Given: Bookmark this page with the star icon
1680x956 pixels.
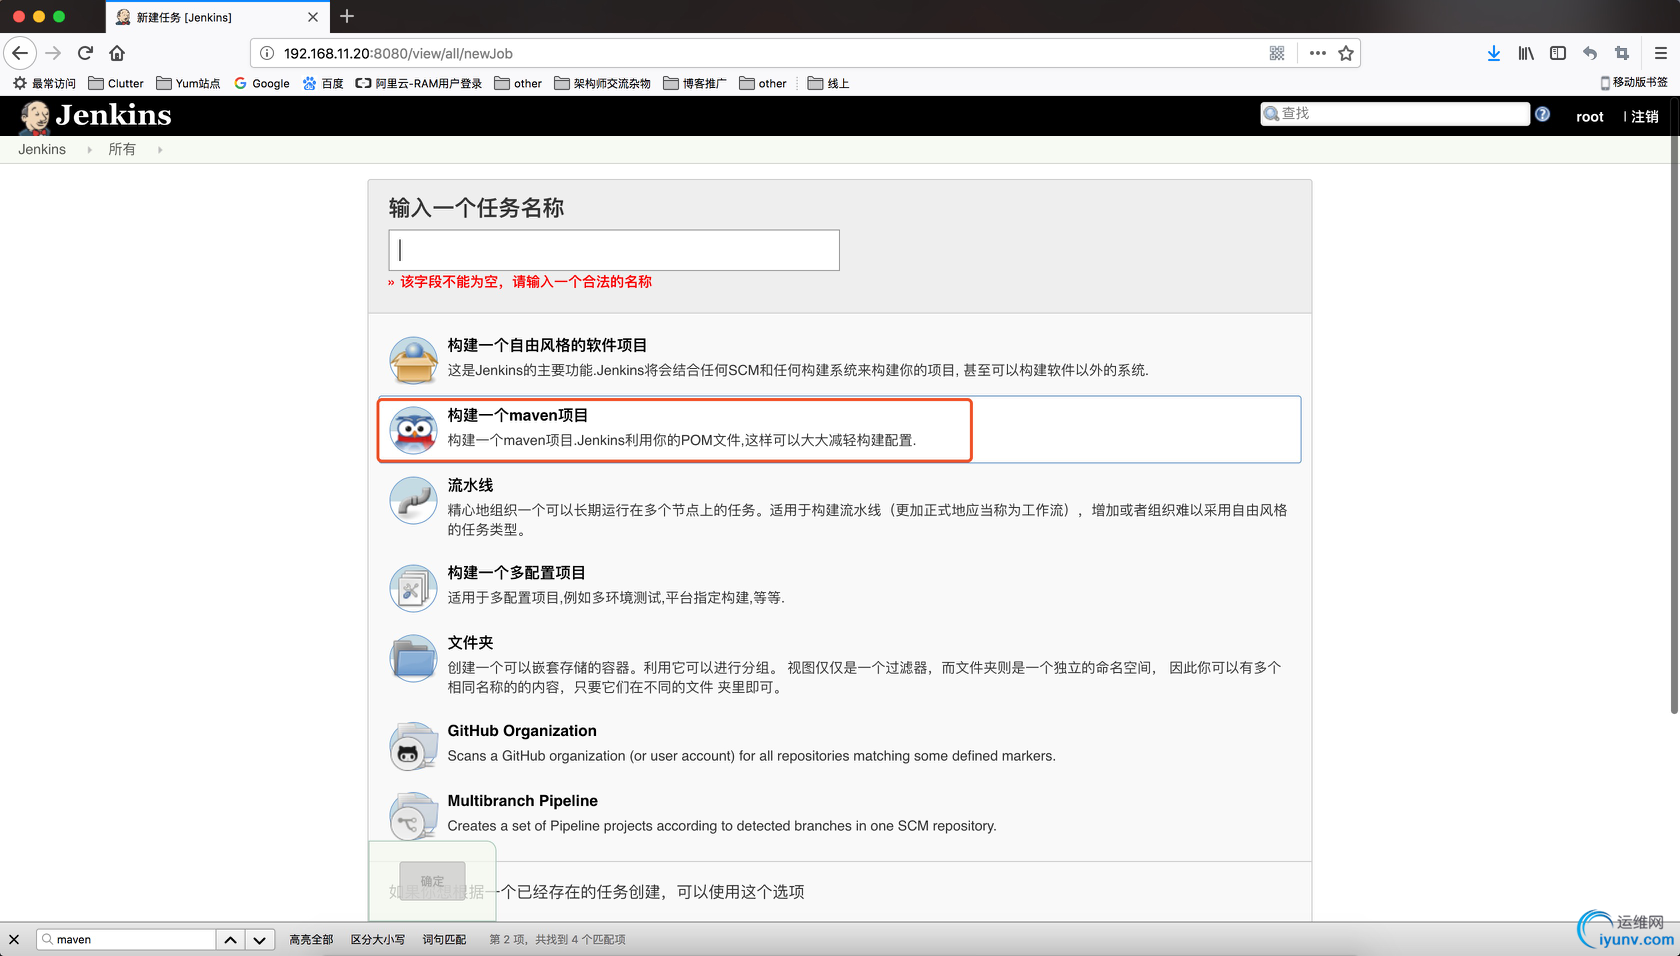Looking at the screenshot, I should [x=1346, y=53].
